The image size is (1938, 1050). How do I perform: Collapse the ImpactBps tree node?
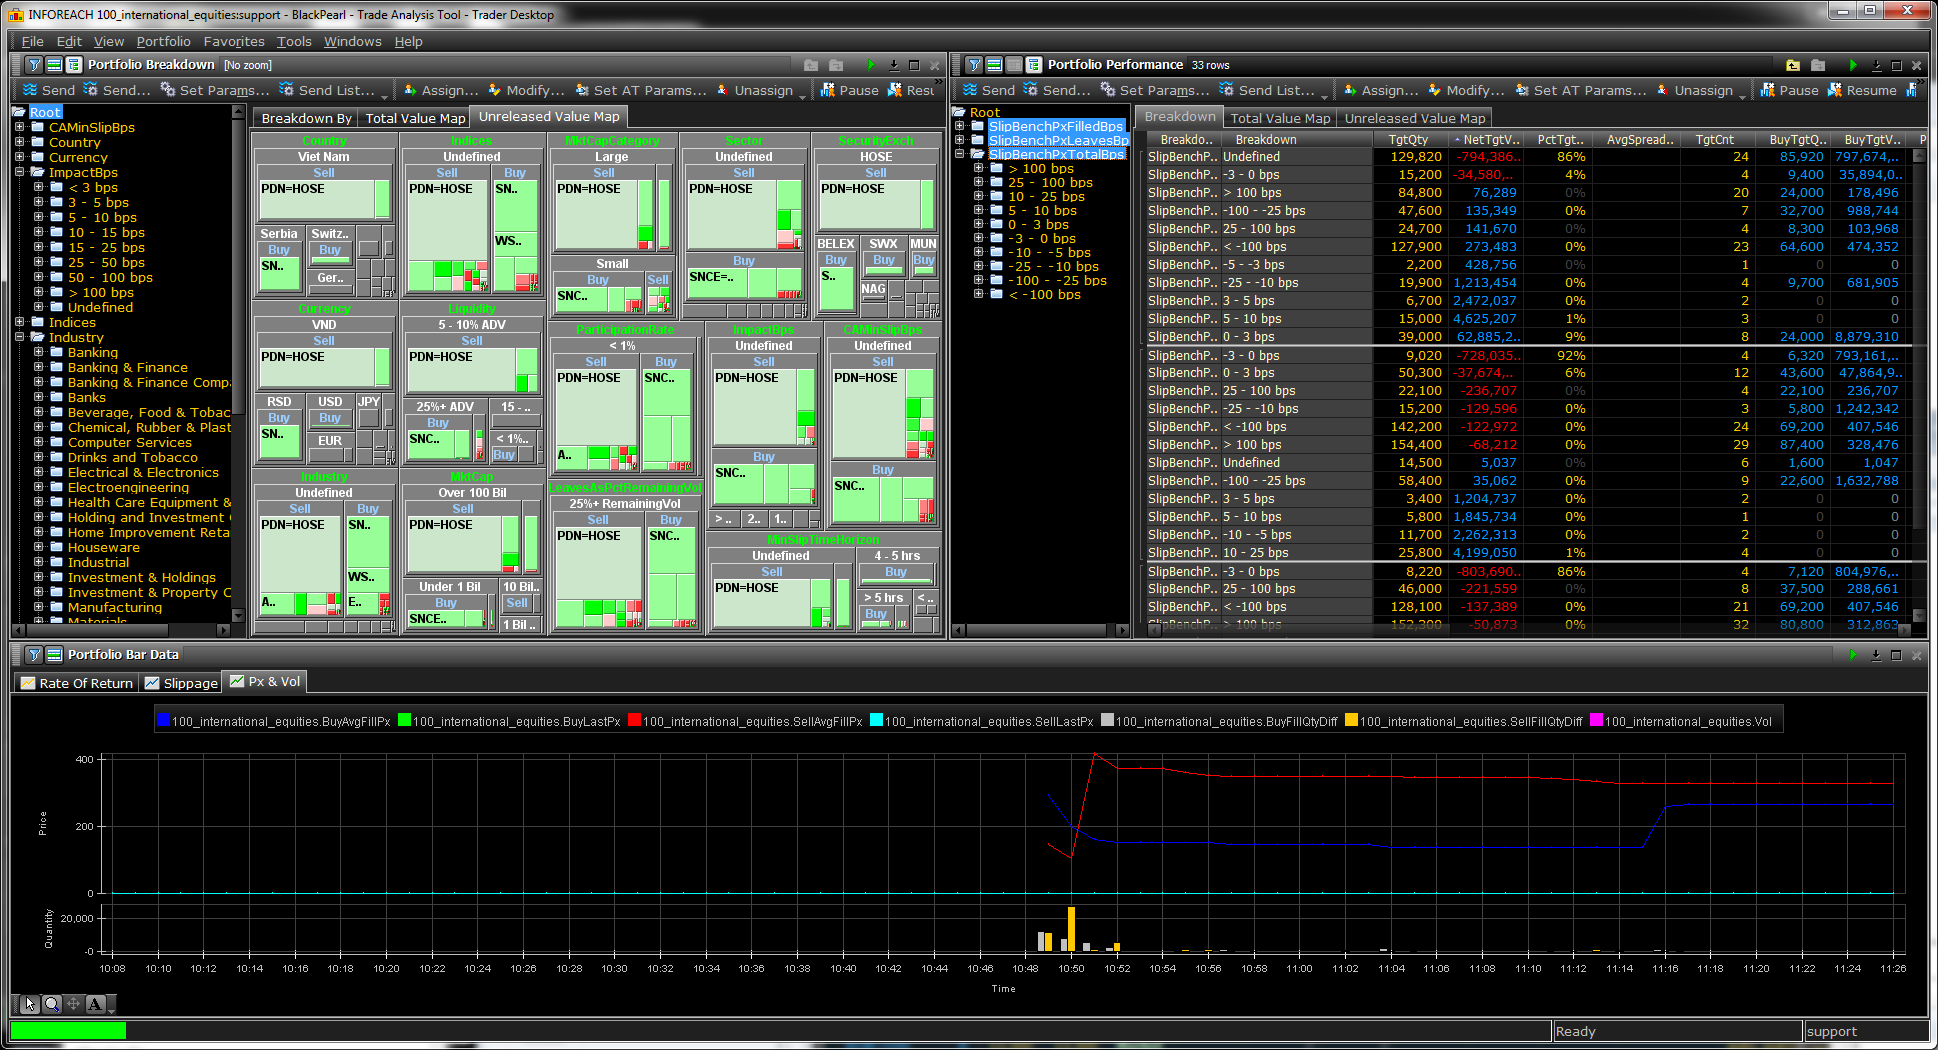20,172
